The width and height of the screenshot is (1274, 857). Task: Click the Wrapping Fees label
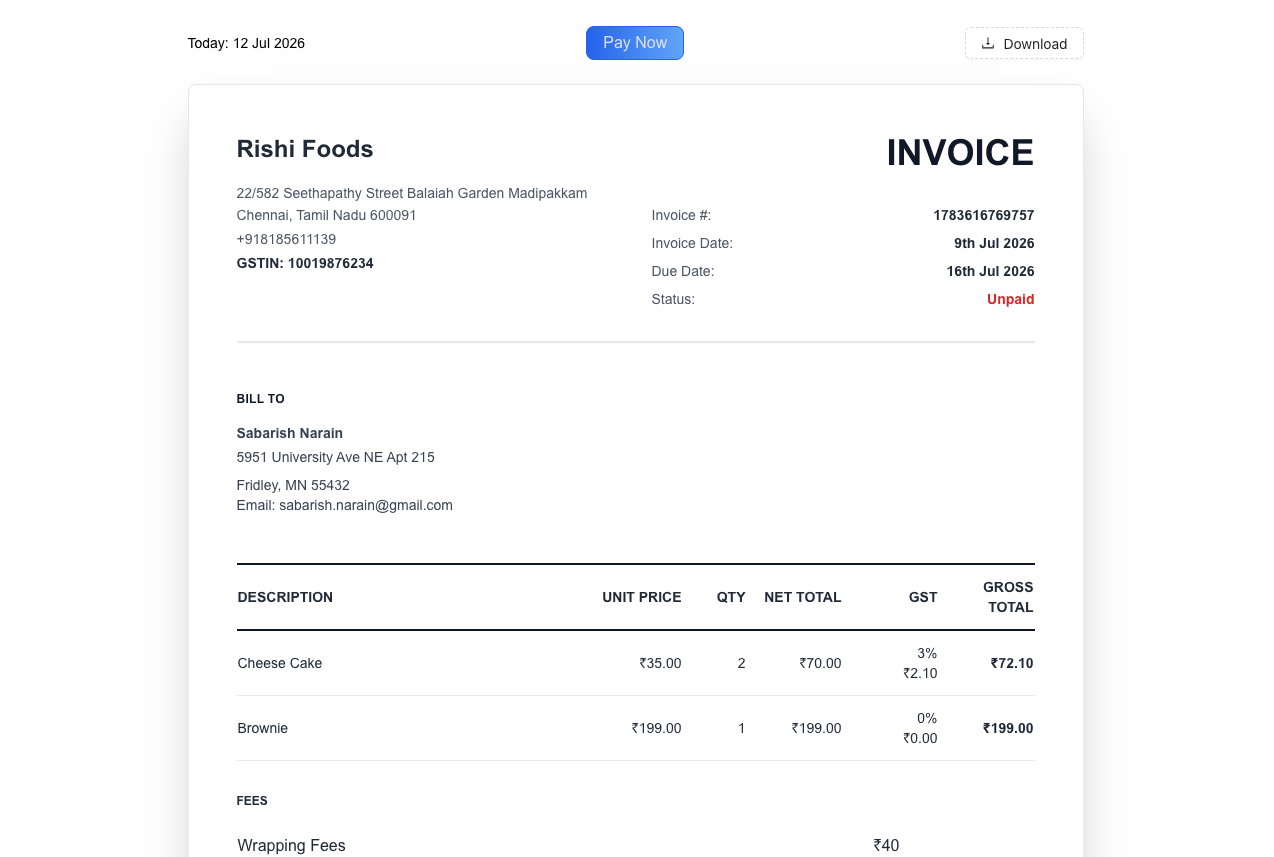pyautogui.click(x=292, y=845)
